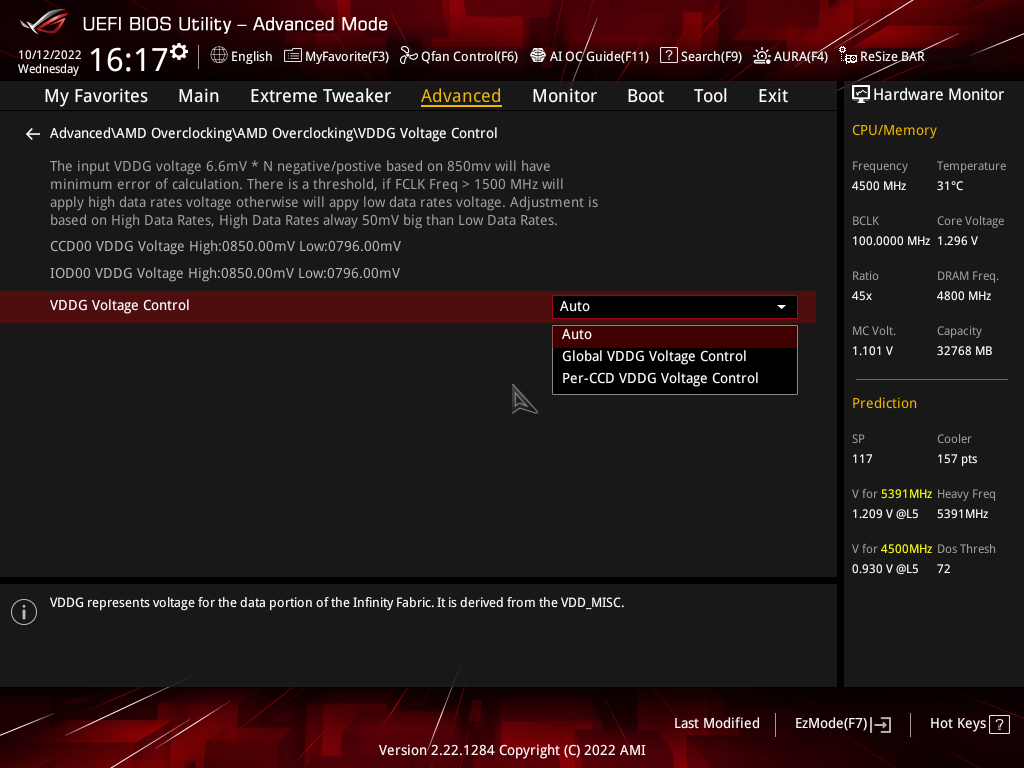Click the Hardware Monitor screen icon

point(861,95)
